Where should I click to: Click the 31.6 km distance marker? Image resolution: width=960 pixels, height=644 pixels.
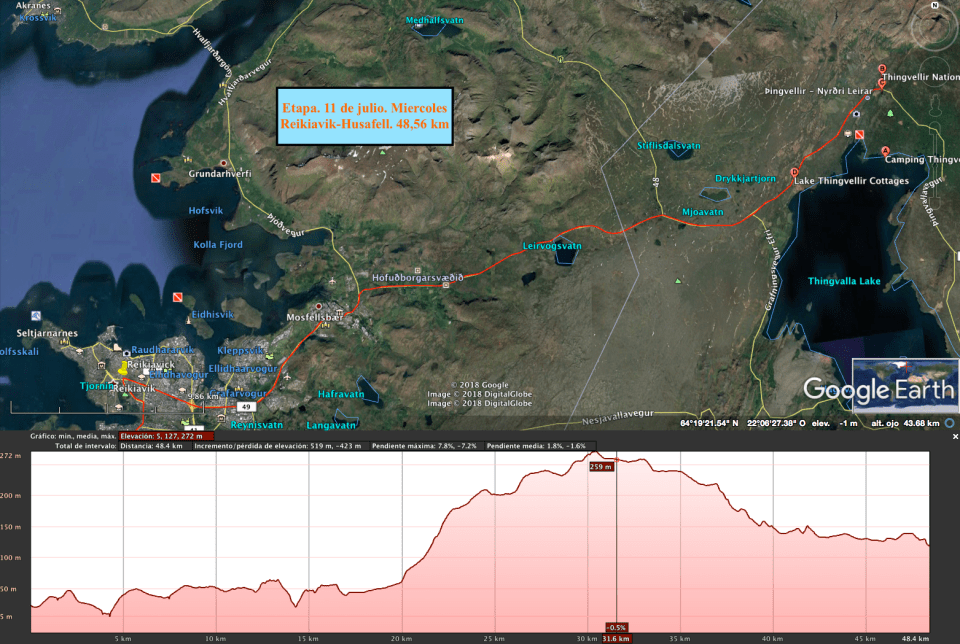pos(616,638)
